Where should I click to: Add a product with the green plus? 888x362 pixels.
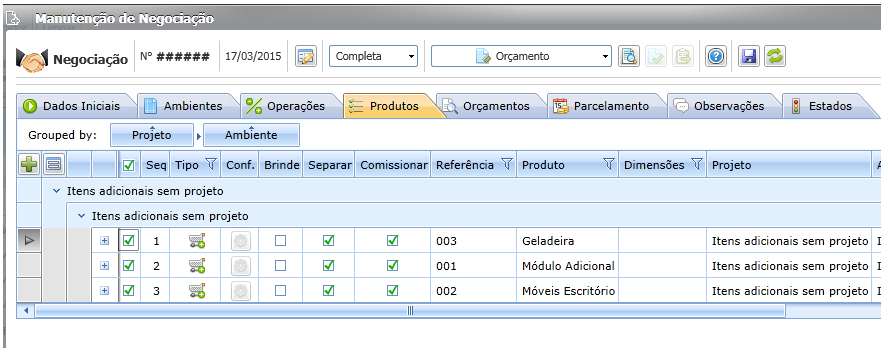(x=29, y=165)
